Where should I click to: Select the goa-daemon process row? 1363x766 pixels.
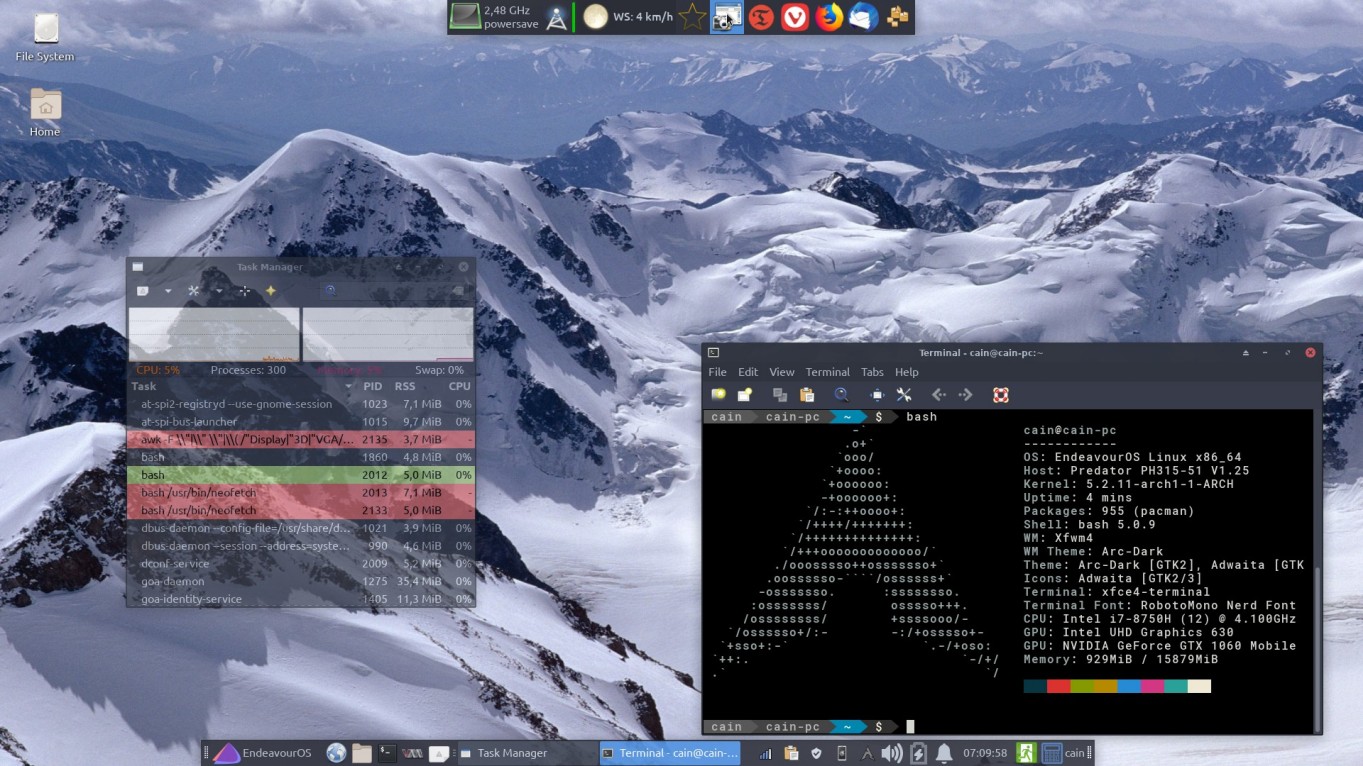tap(301, 582)
